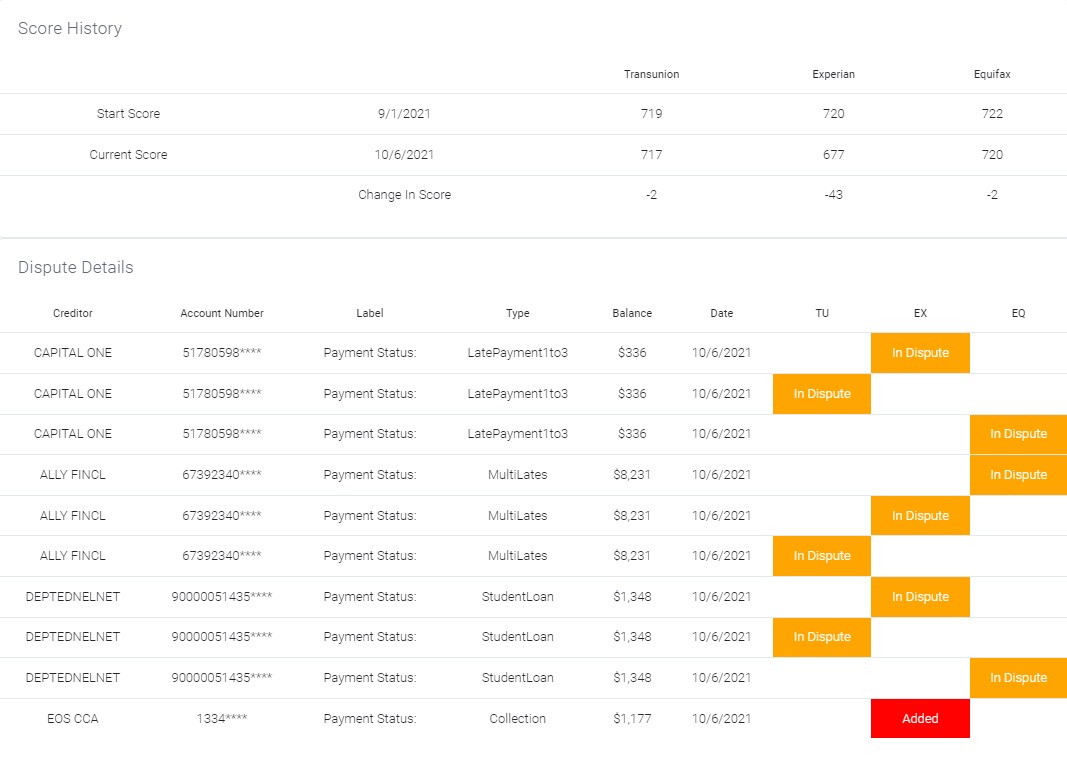The height and width of the screenshot is (757, 1067).
Task: Click the Account Number column header
Action: point(222,313)
